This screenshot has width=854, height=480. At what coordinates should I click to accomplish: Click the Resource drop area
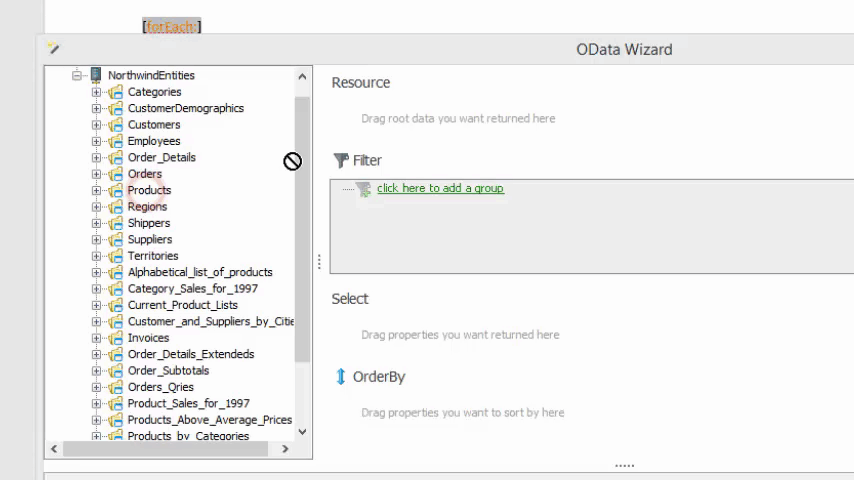pyautogui.click(x=458, y=119)
